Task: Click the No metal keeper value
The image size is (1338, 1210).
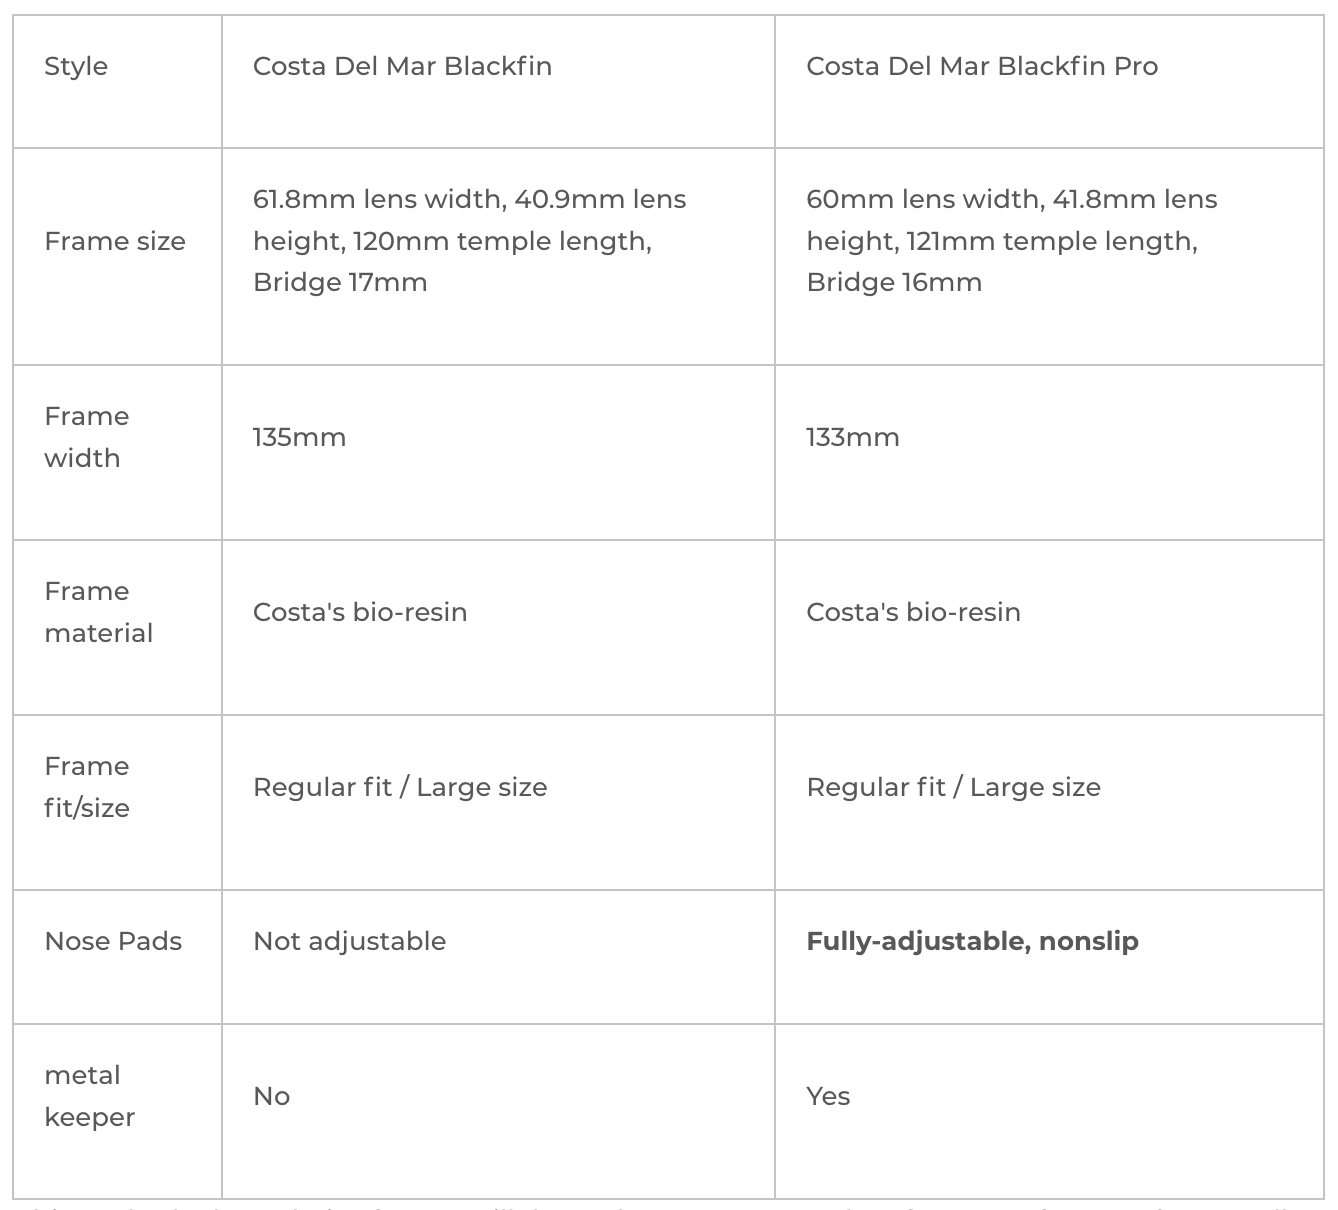Action: coord(271,1096)
